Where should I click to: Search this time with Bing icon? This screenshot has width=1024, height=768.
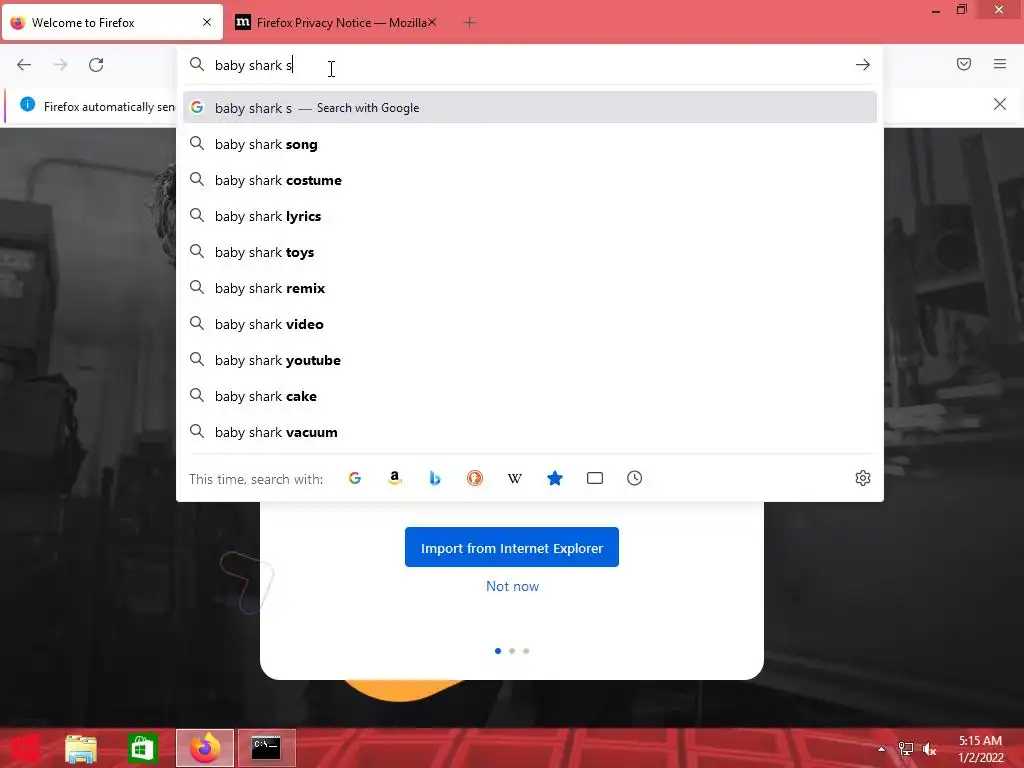(x=435, y=478)
